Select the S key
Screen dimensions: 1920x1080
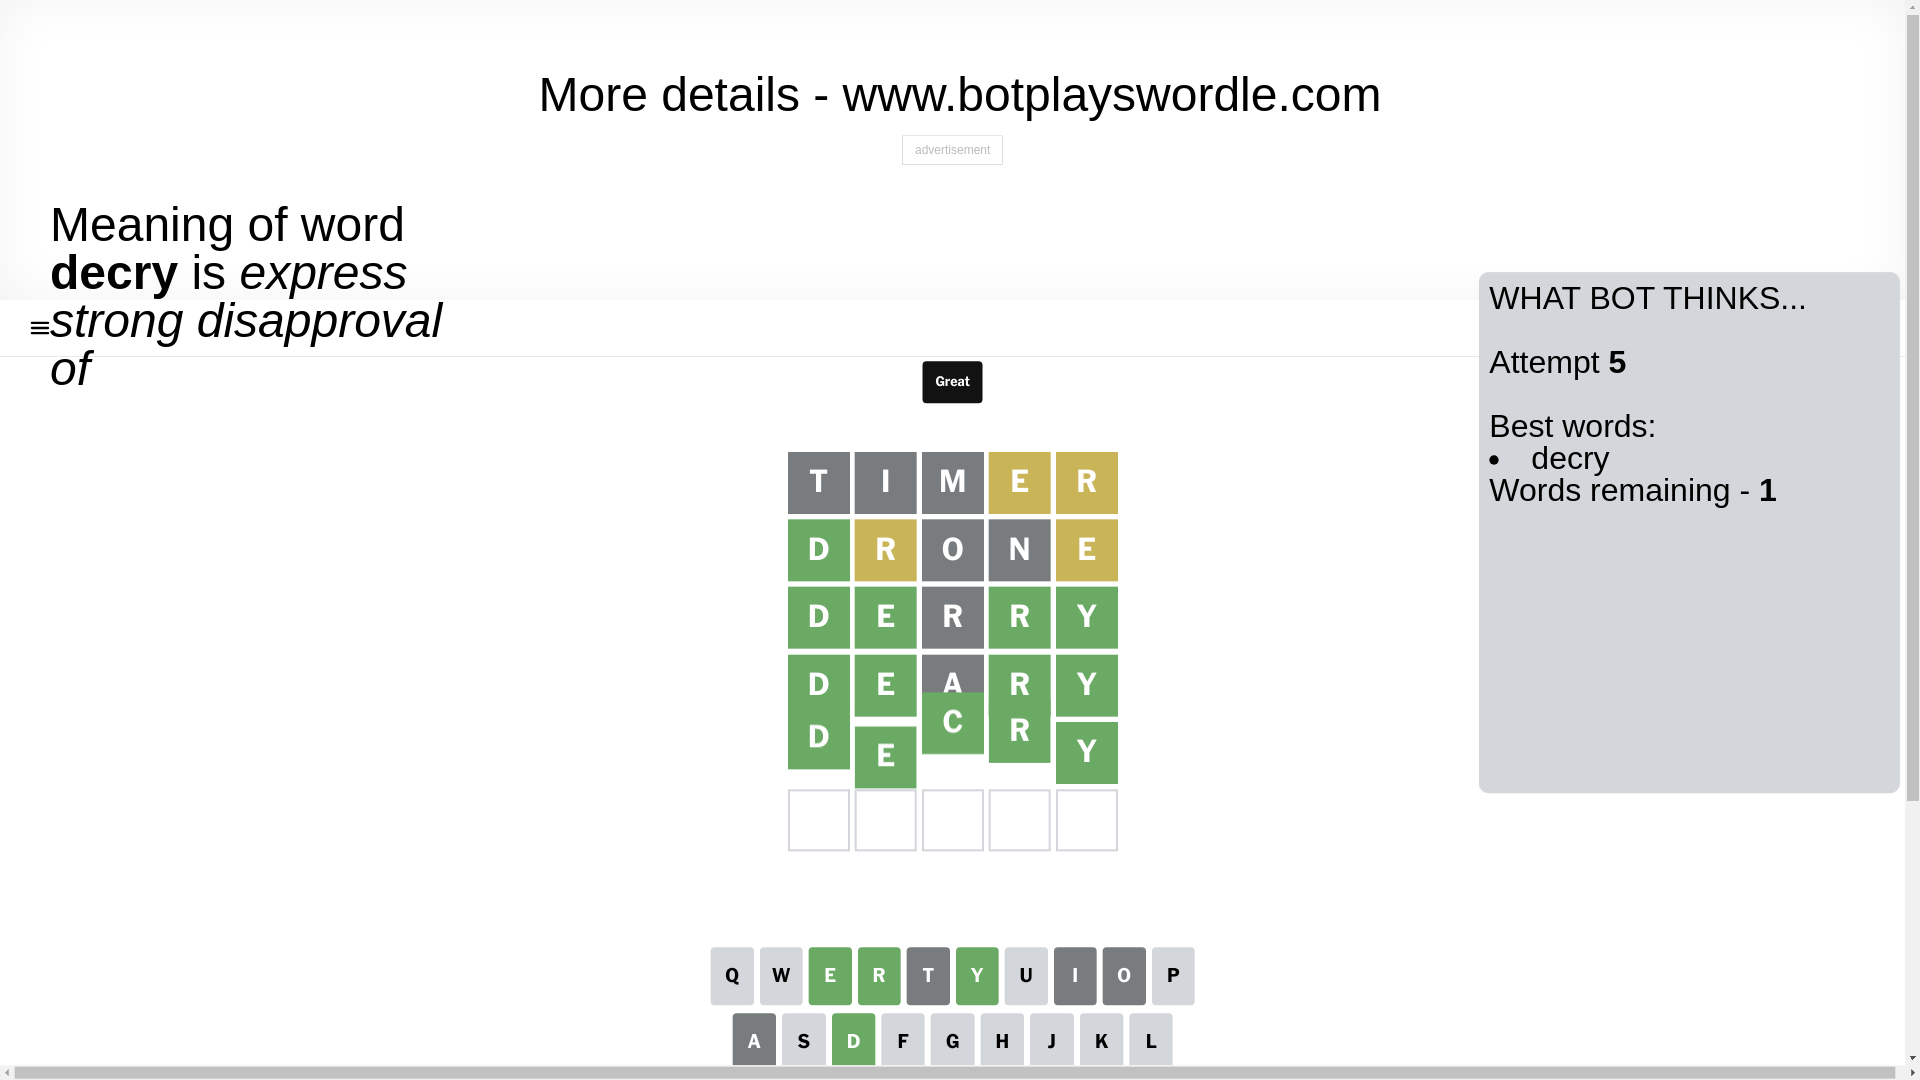(x=804, y=1040)
